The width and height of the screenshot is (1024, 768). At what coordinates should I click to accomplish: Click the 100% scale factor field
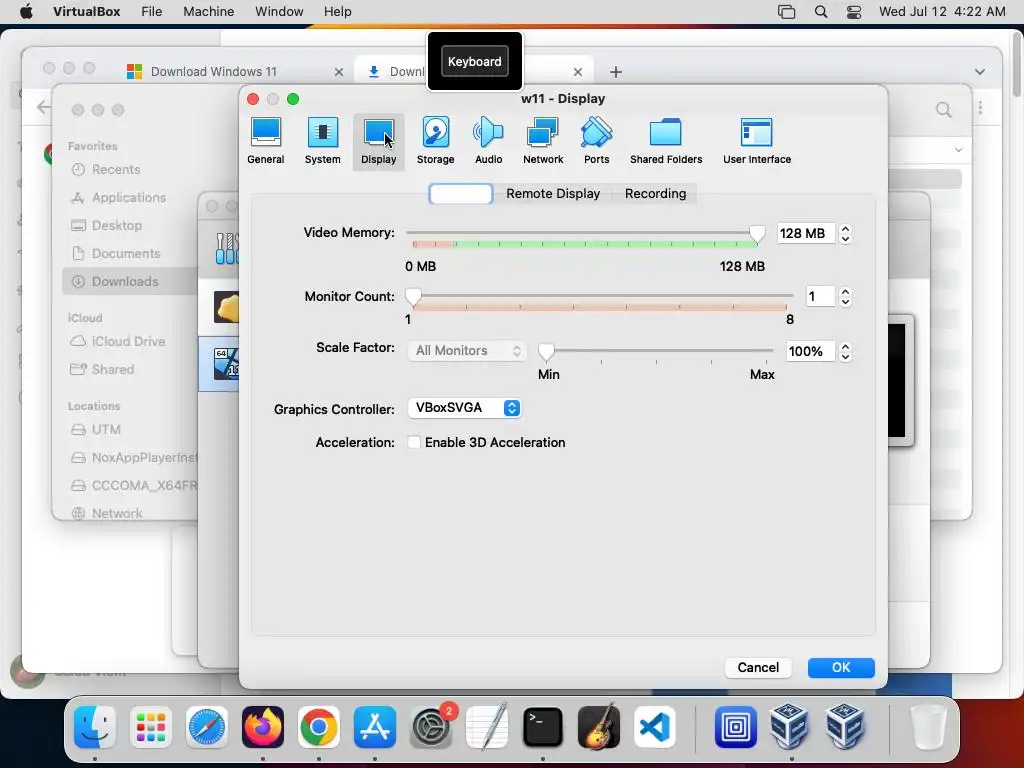[810, 351]
